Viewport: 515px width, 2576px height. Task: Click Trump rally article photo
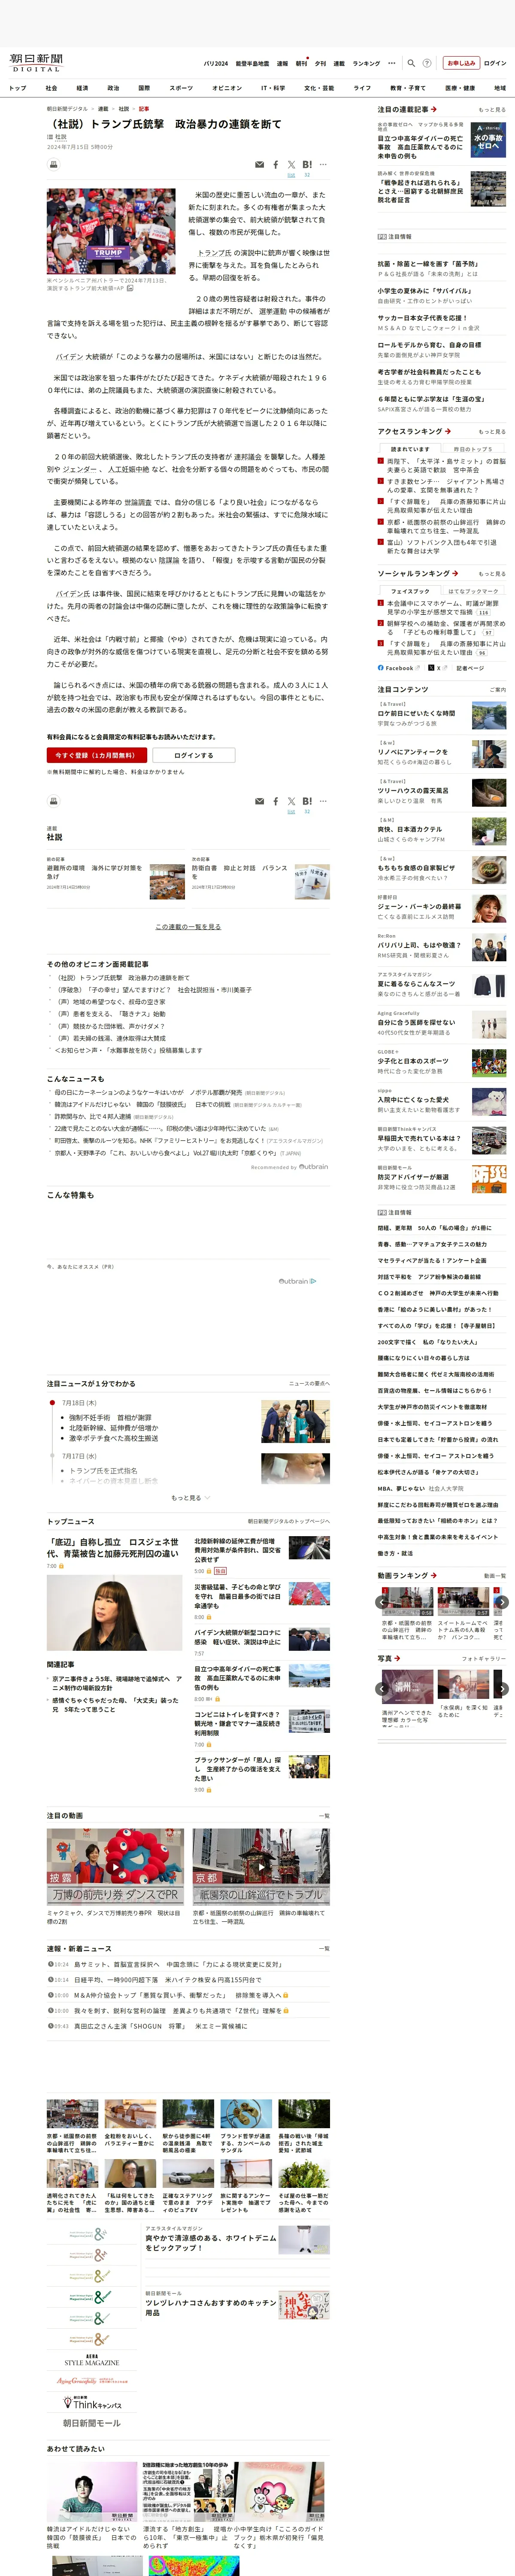tap(111, 231)
